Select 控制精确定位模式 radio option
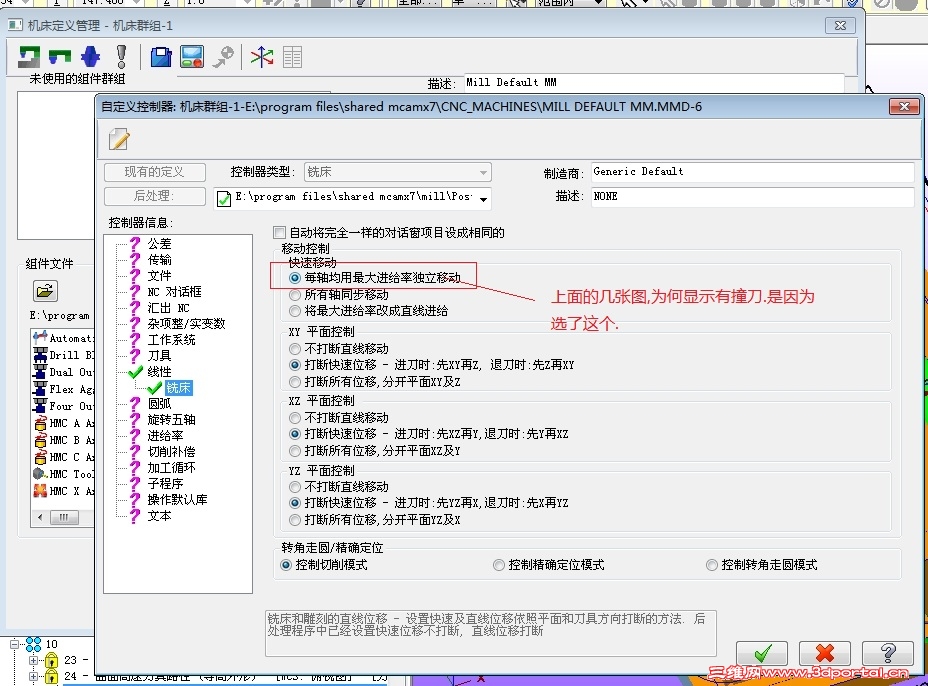Screen dimensions: 928x686 coord(499,565)
